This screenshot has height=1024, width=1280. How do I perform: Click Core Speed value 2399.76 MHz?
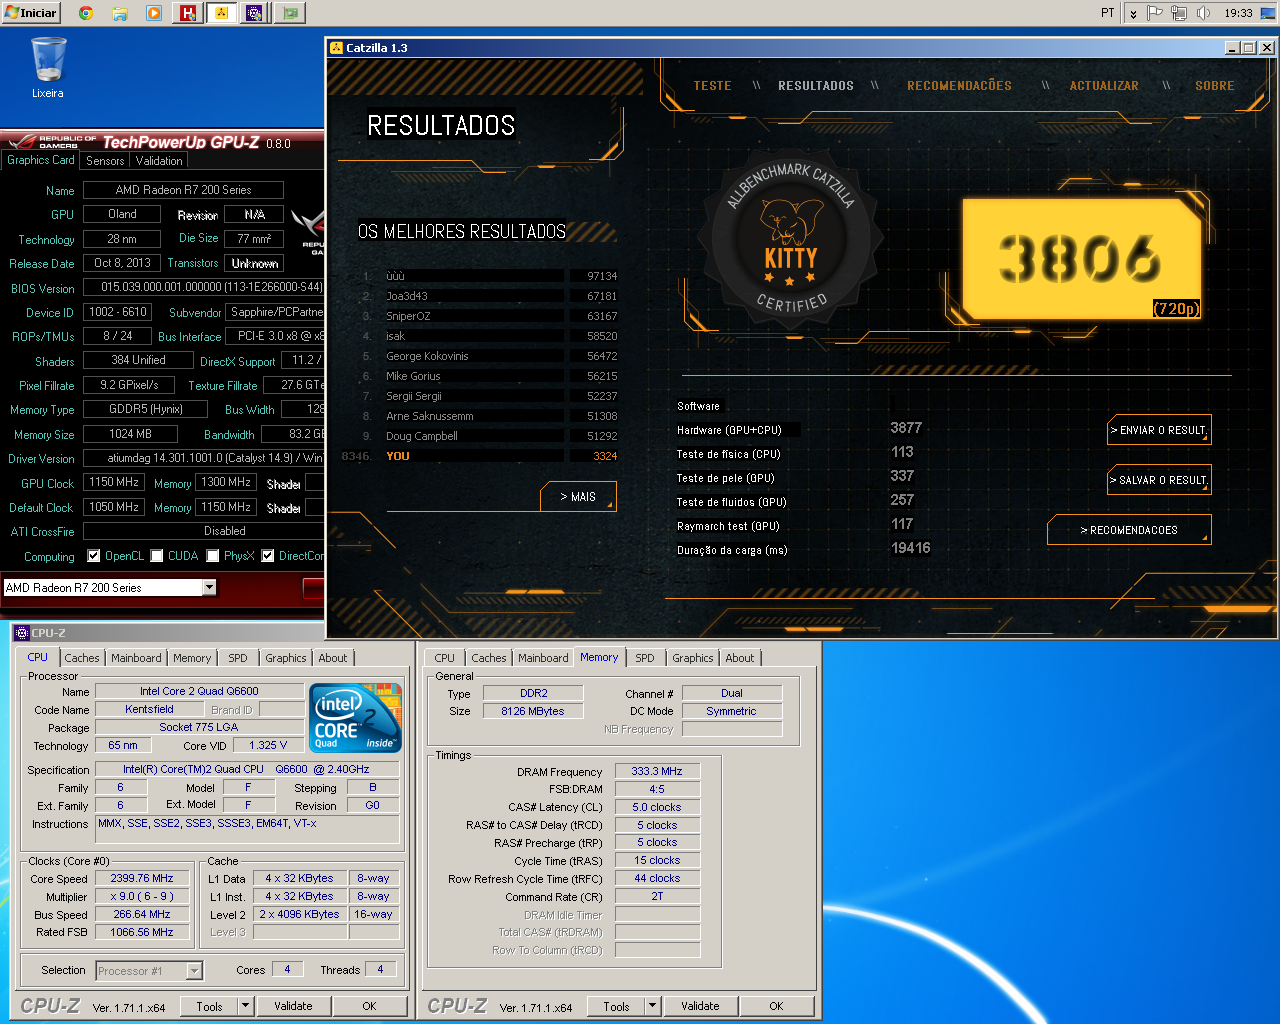point(142,878)
